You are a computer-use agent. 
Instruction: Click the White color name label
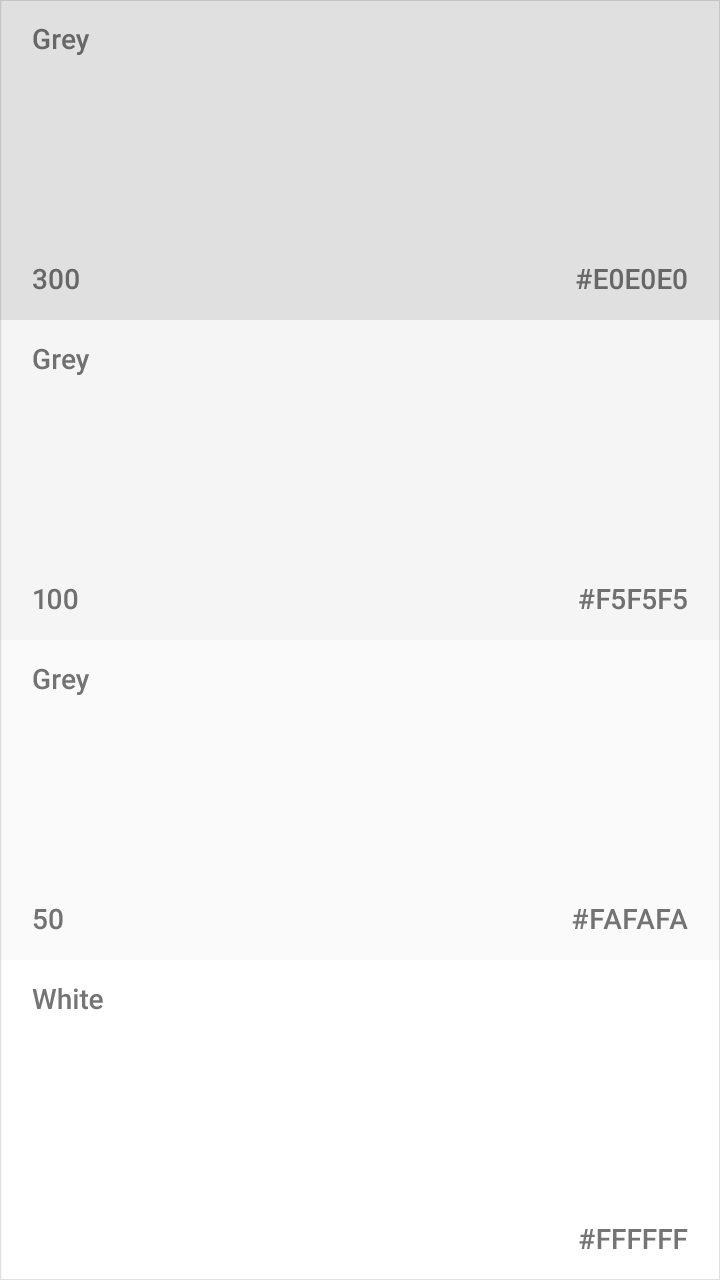pos(68,1000)
